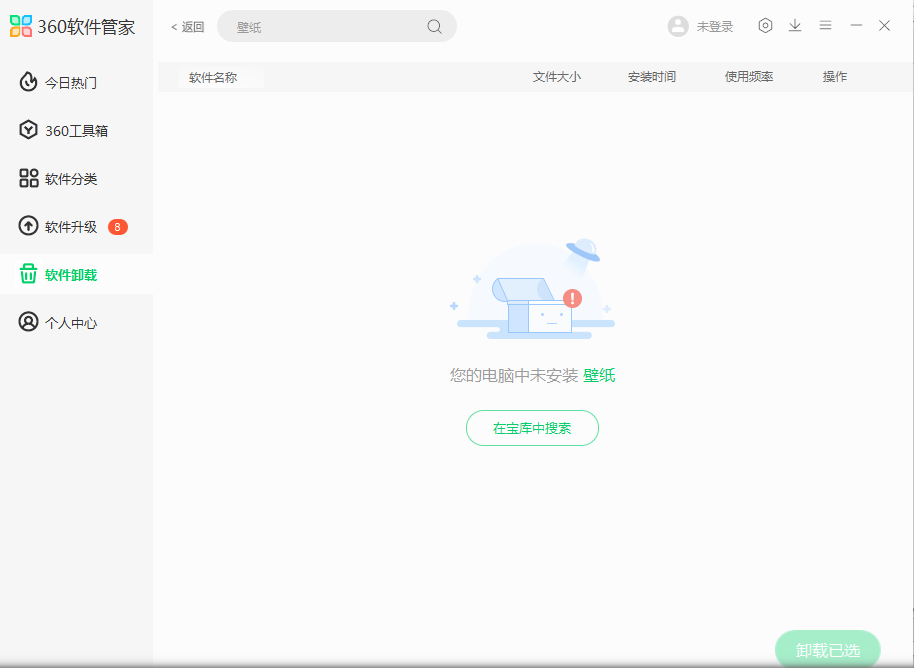Click the 软件升级 up-arrow icon
The height and width of the screenshot is (668, 914).
[28, 226]
